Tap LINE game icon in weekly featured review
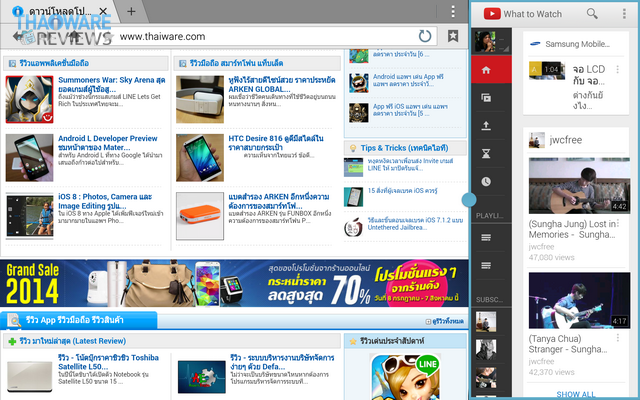The height and width of the screenshot is (400, 640). coord(405,377)
